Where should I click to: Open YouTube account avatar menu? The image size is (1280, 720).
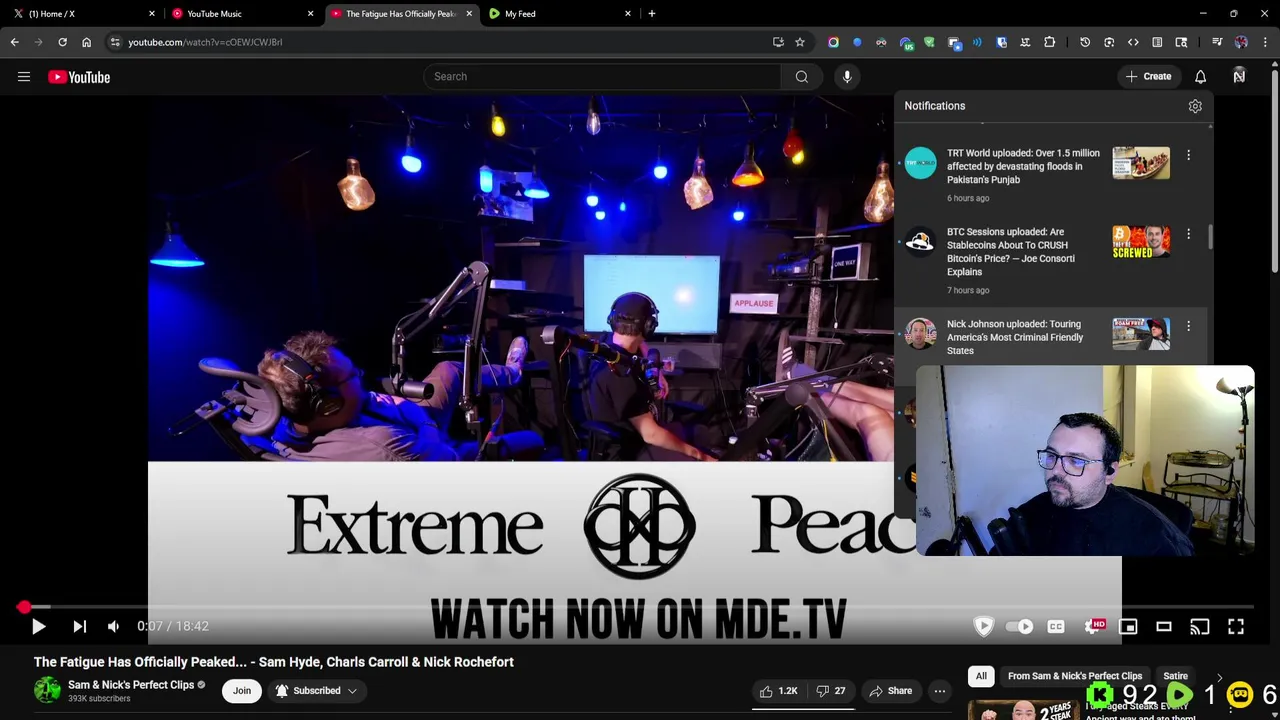[1239, 77]
